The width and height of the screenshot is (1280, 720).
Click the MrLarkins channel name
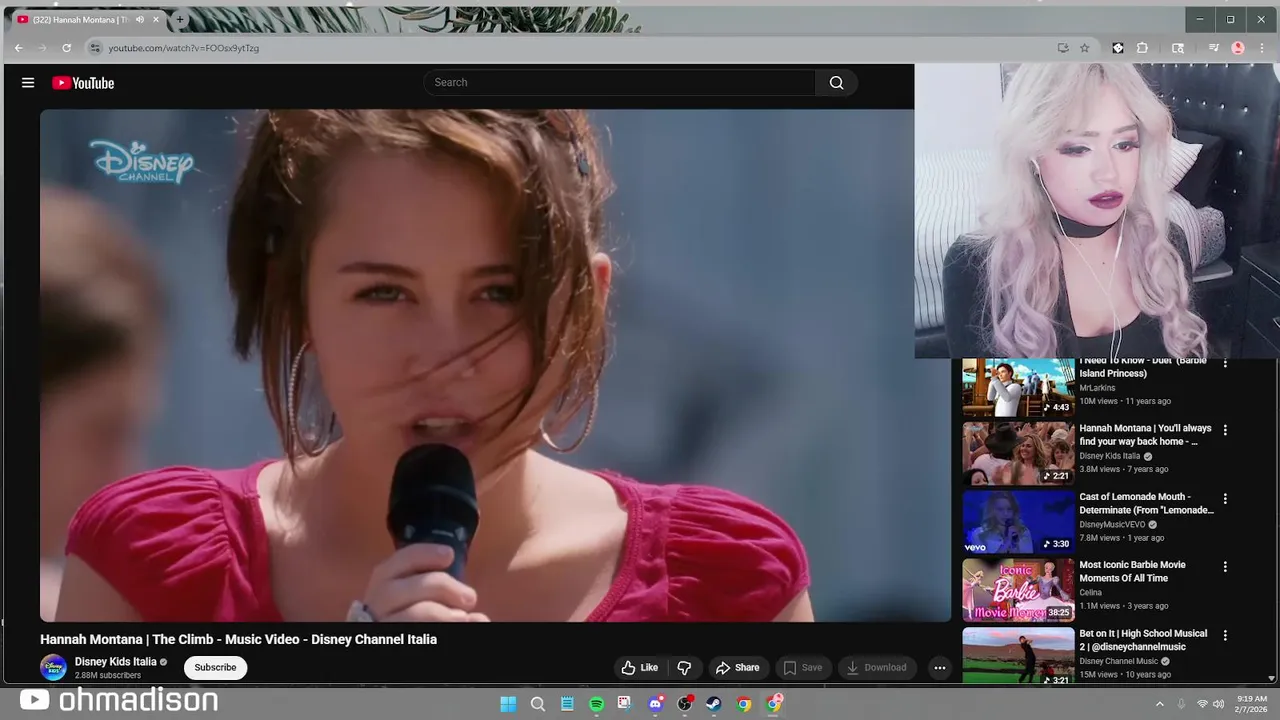[x=1097, y=387]
